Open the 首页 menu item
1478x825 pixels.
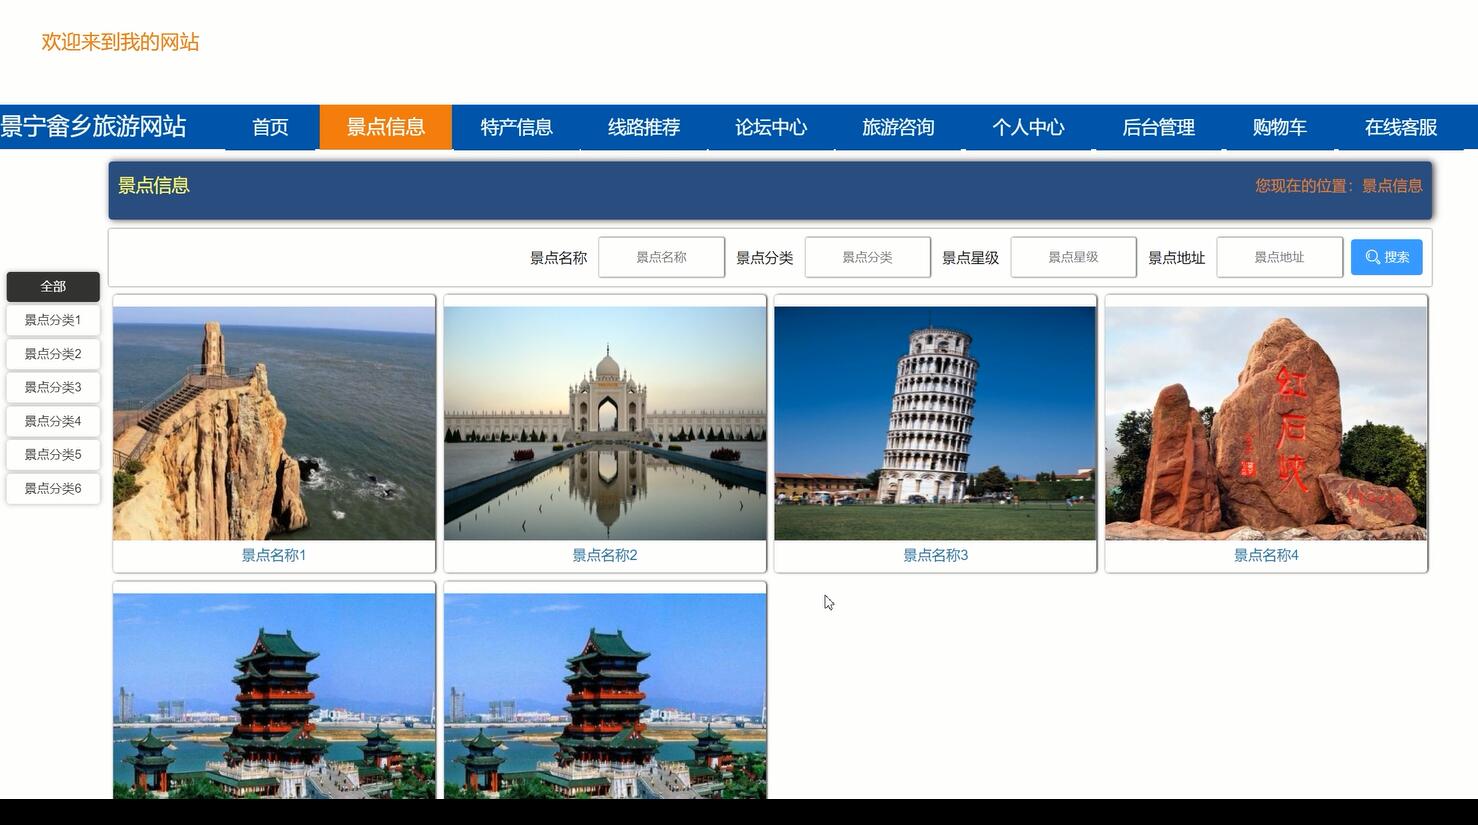pos(270,127)
